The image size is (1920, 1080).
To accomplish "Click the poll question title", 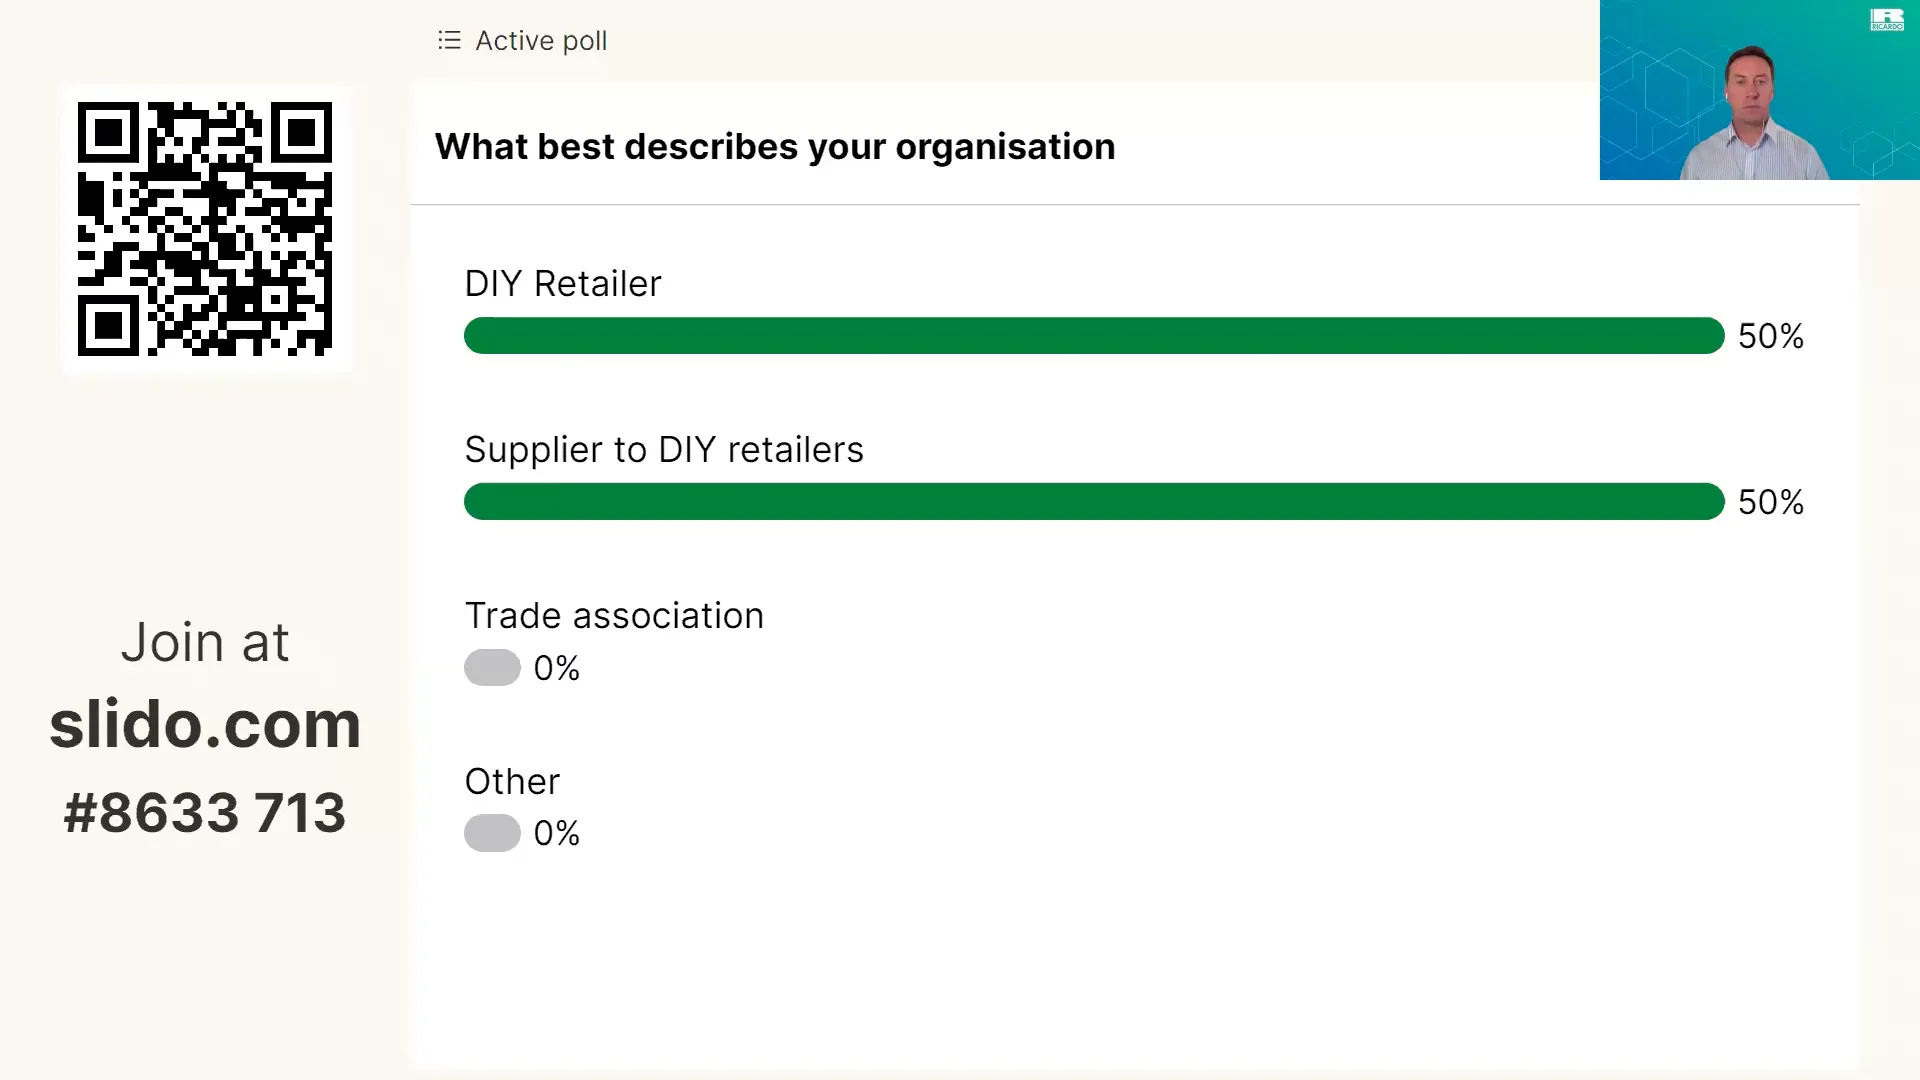I will point(774,147).
